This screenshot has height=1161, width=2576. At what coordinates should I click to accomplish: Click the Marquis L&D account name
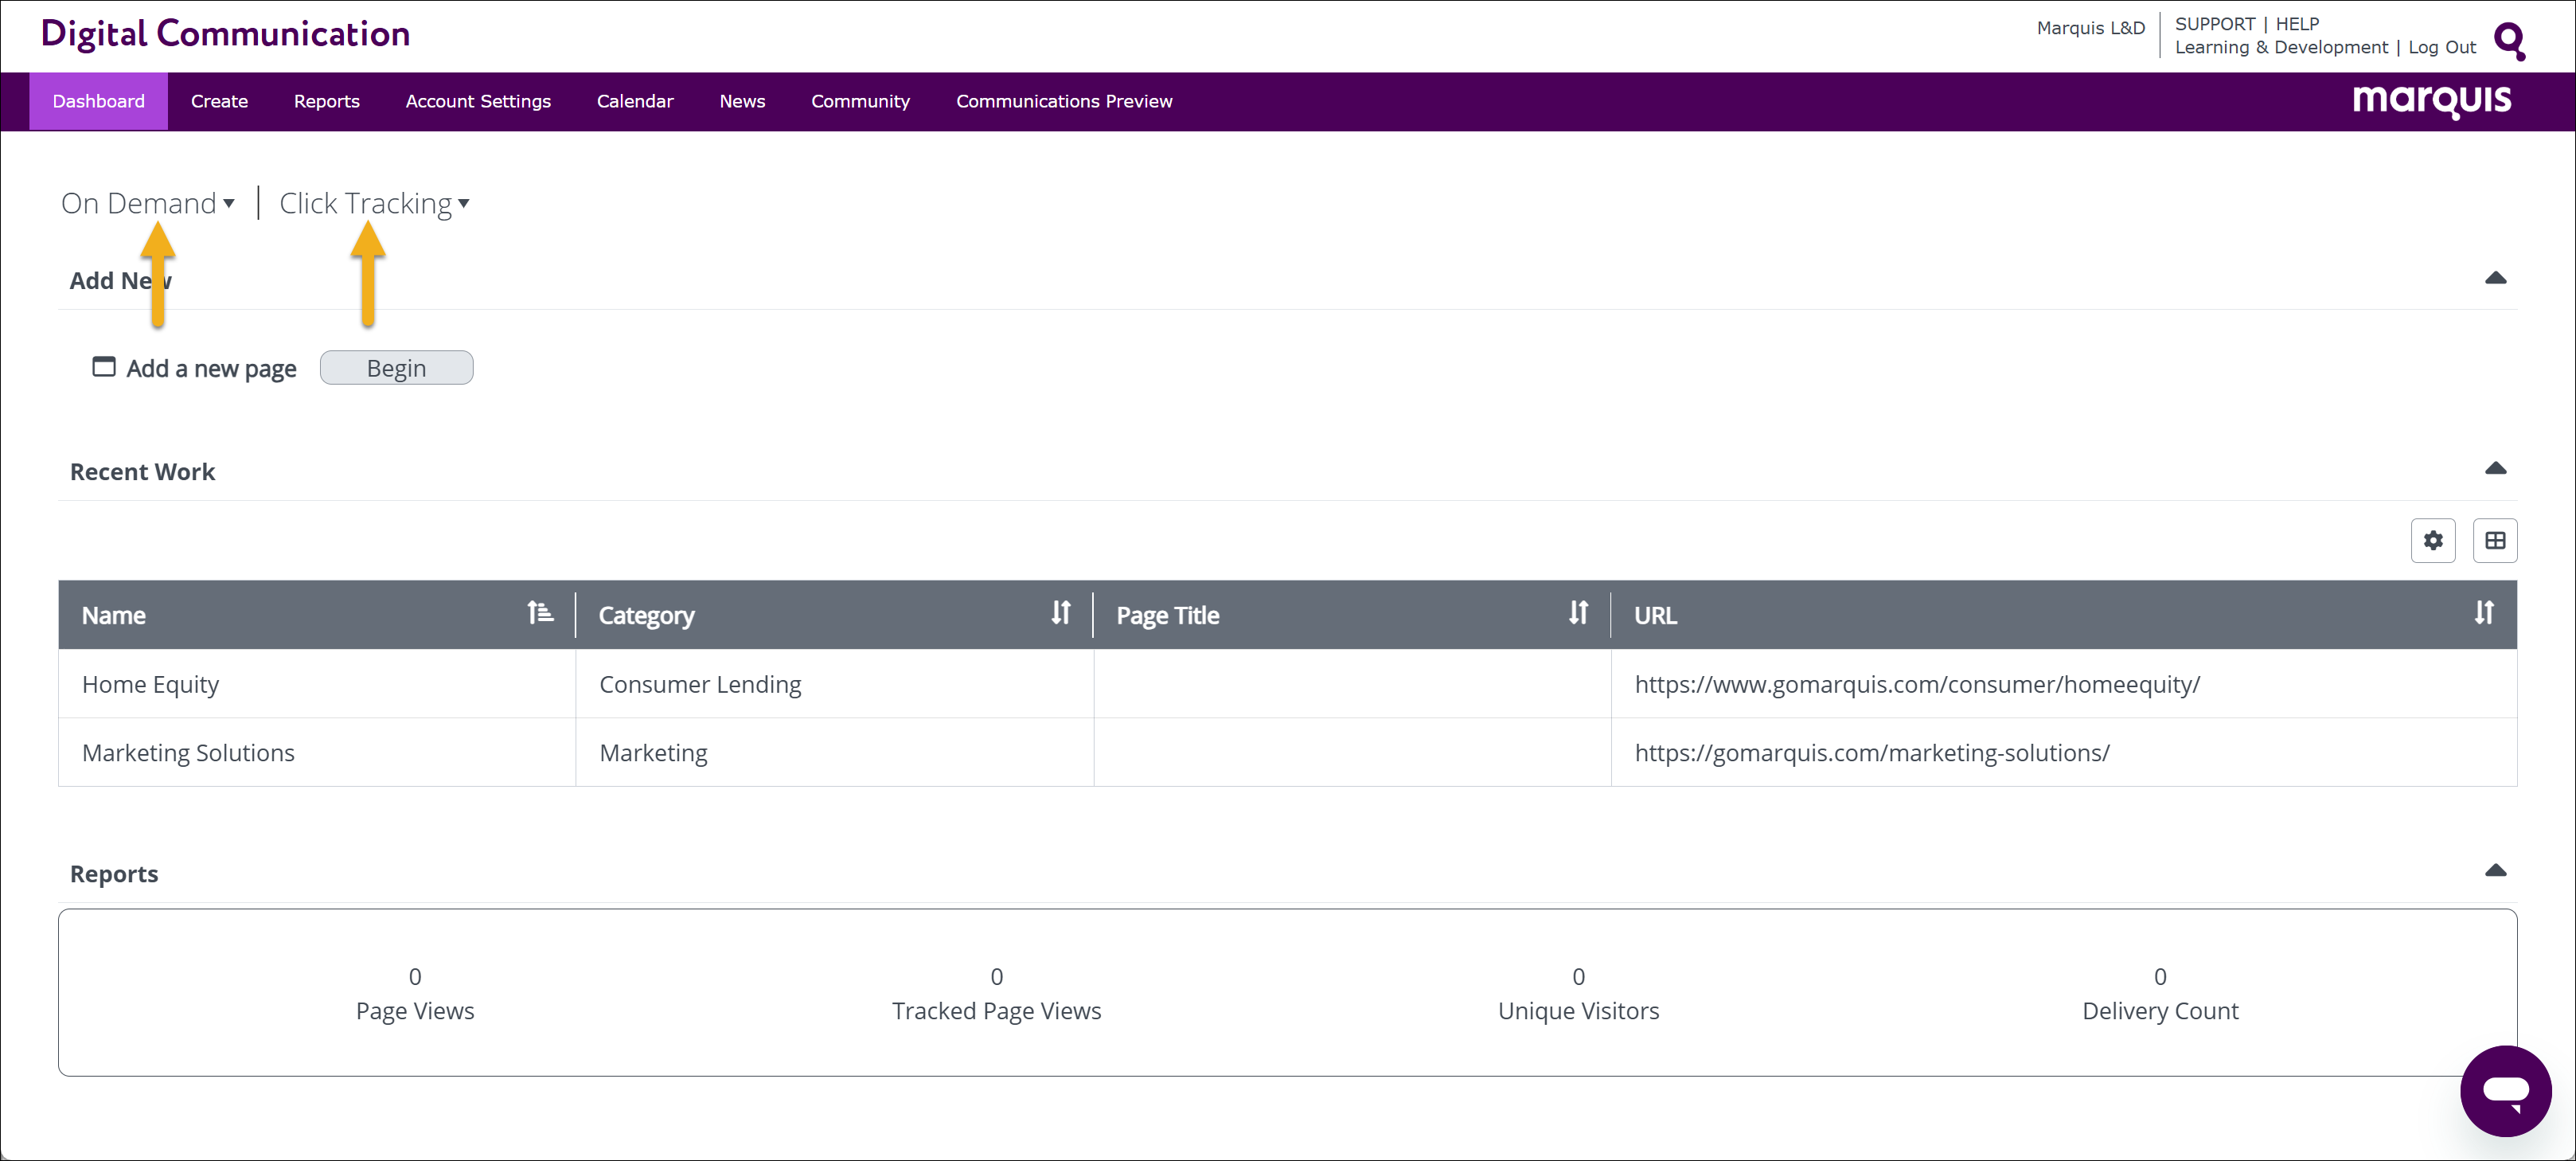(2090, 28)
